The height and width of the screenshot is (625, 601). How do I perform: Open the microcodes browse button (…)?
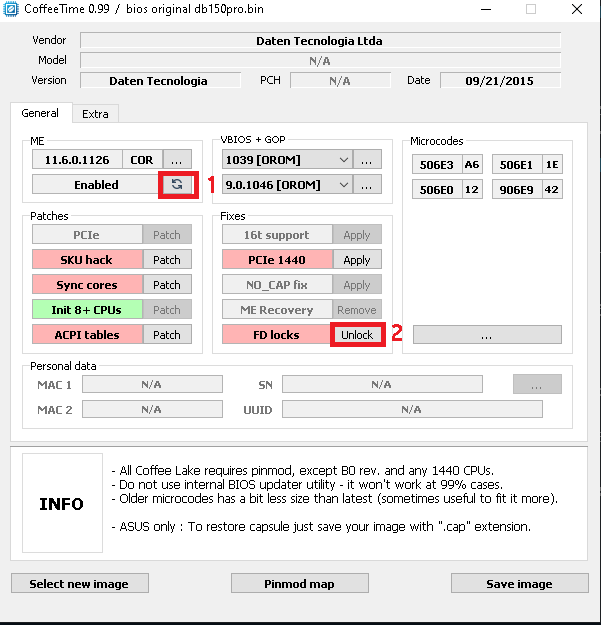pos(486,335)
